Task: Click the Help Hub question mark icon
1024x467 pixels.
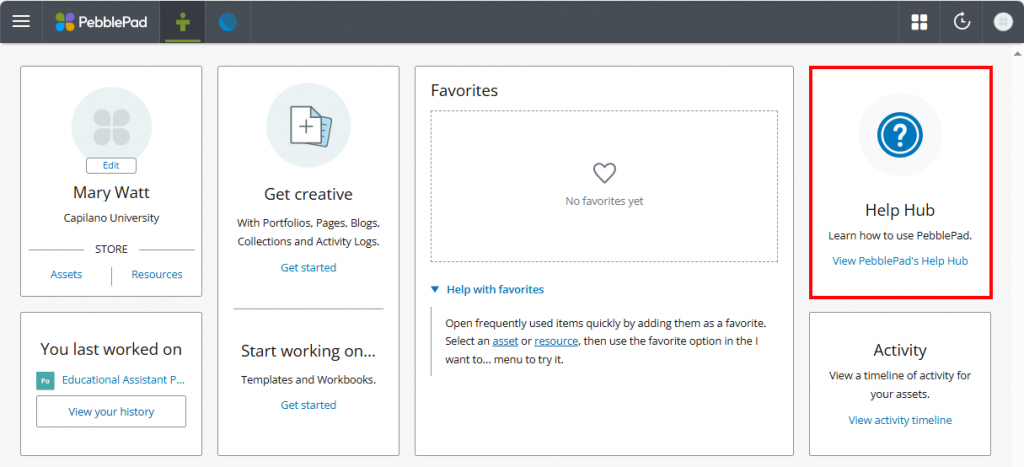Action: click(x=900, y=135)
